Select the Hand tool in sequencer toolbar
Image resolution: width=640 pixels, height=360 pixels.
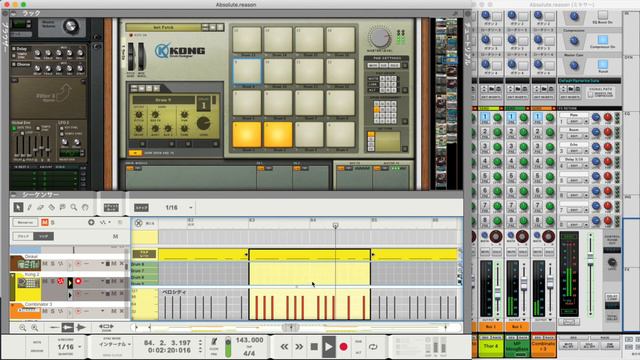pos(85,207)
